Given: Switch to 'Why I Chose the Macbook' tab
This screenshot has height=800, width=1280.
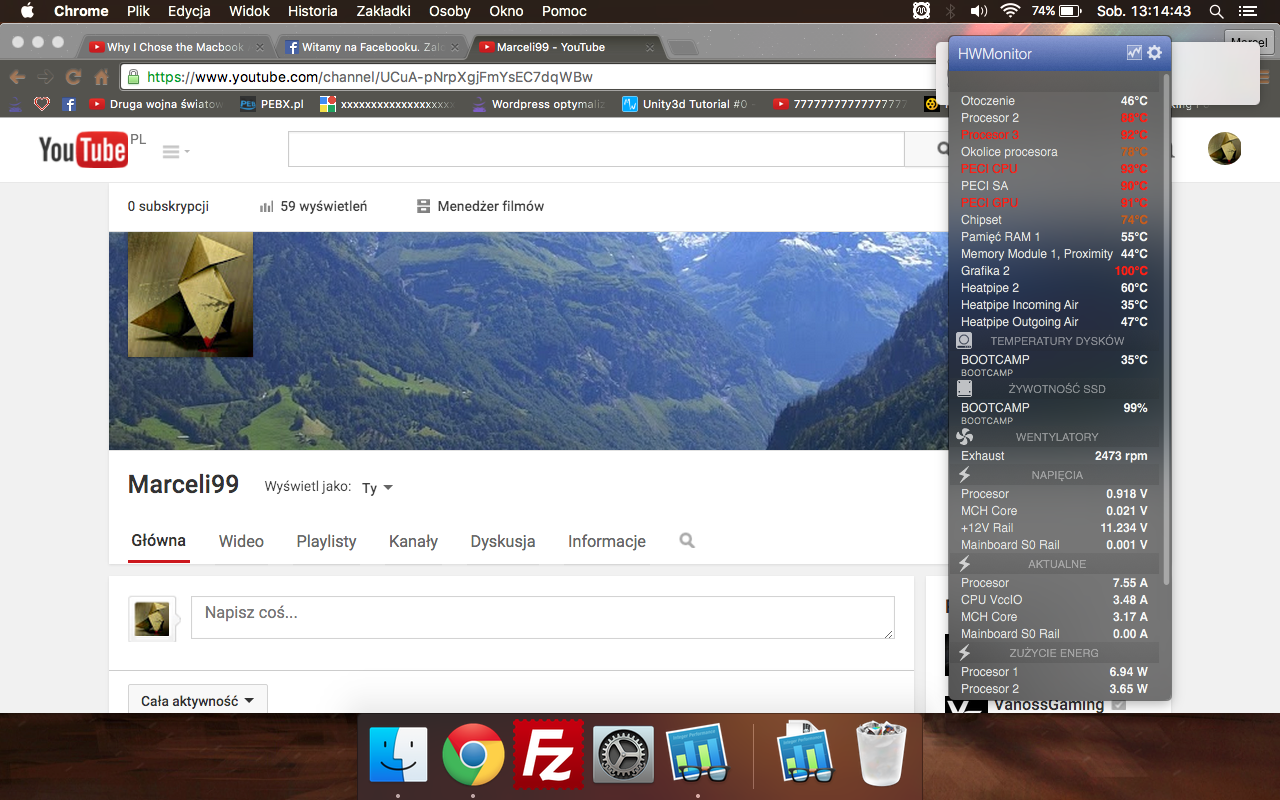Looking at the screenshot, I should point(175,47).
